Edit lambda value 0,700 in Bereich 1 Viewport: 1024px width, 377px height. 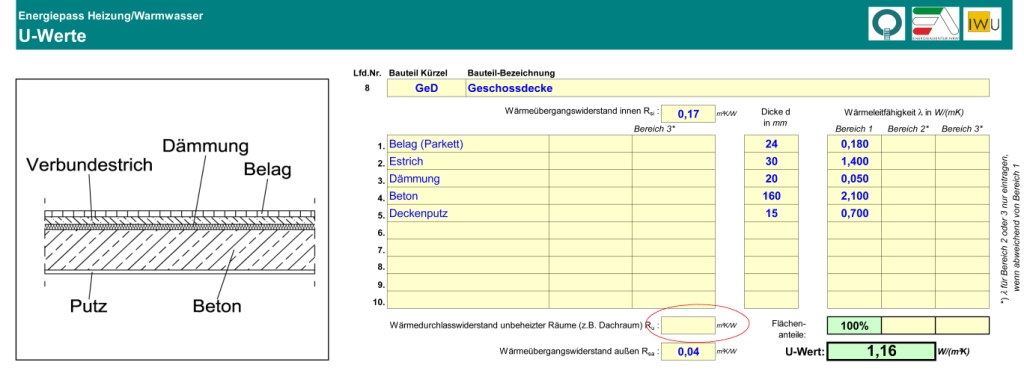(854, 213)
